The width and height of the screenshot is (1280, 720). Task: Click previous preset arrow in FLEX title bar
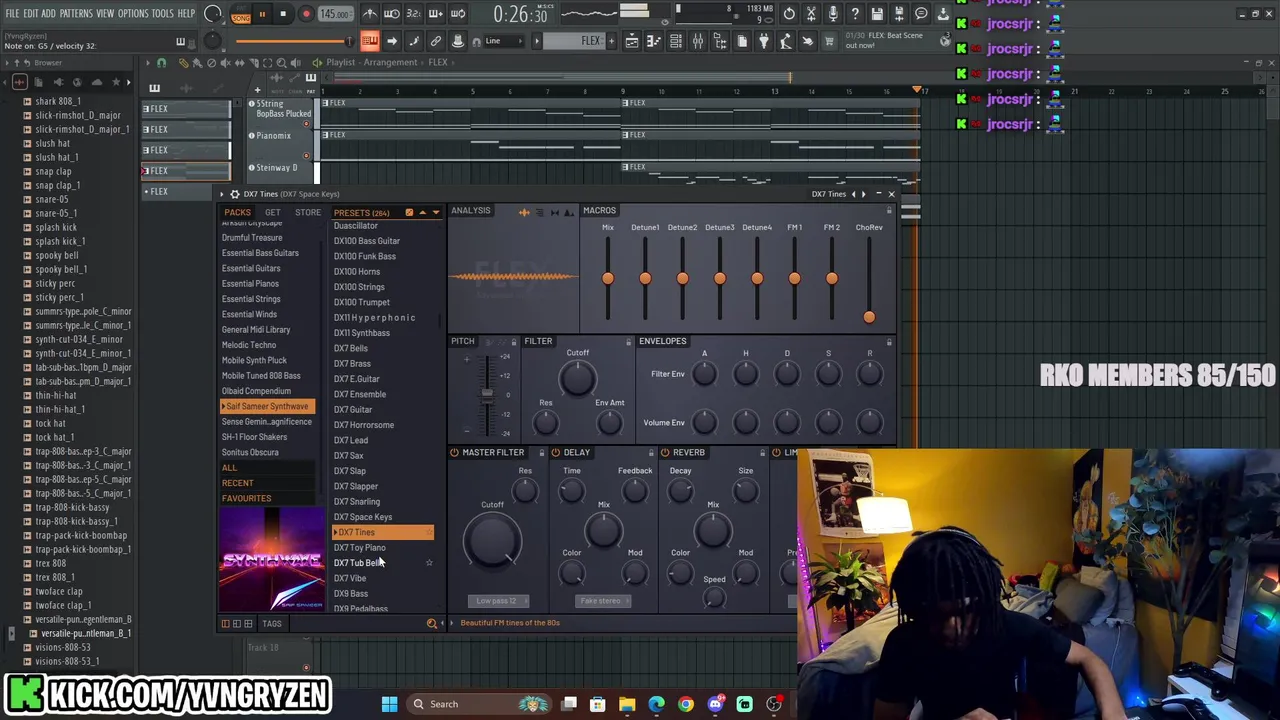point(853,194)
